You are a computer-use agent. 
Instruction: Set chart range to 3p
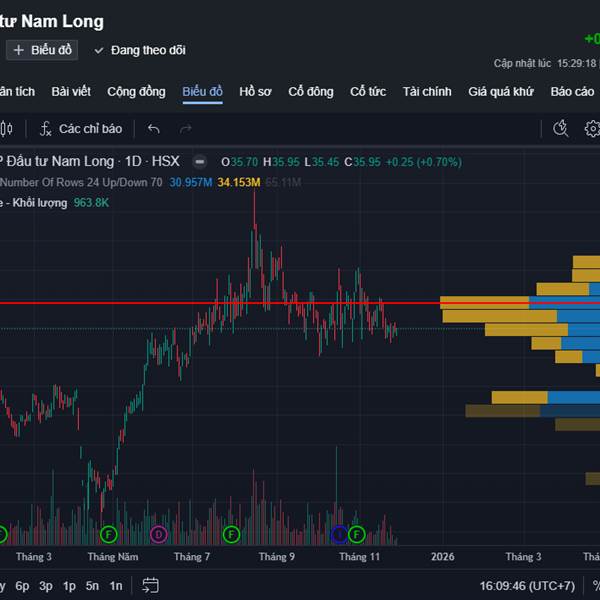coord(46,586)
